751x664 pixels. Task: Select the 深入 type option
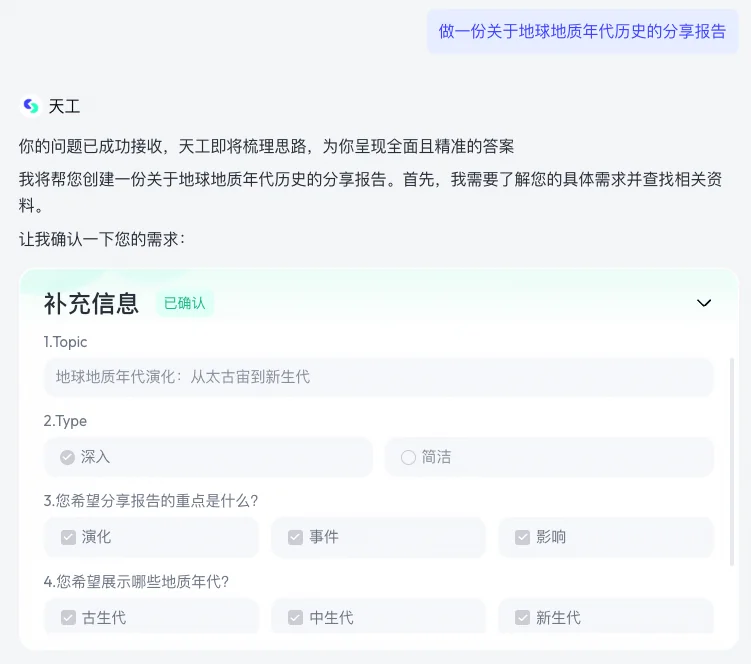(68, 457)
